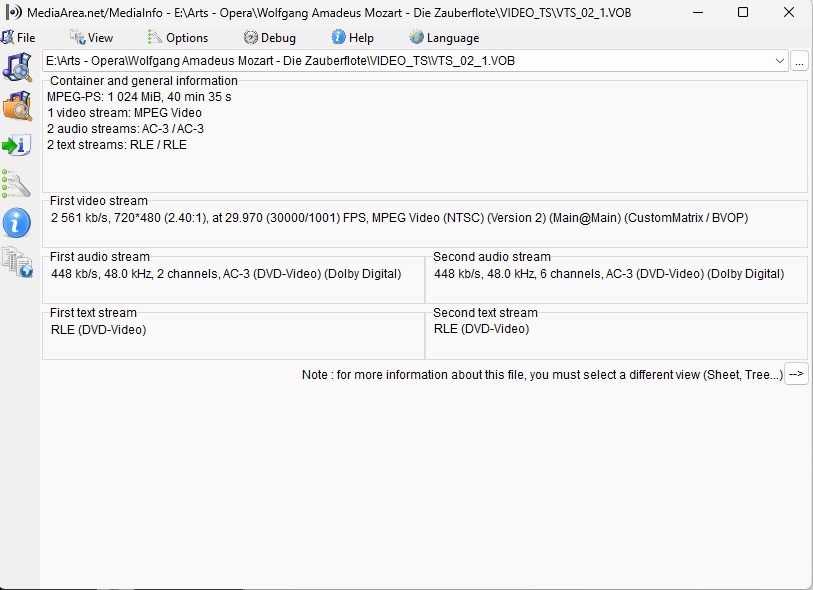This screenshot has width=813, height=590.
Task: Open the Help menu
Action: (x=353, y=37)
